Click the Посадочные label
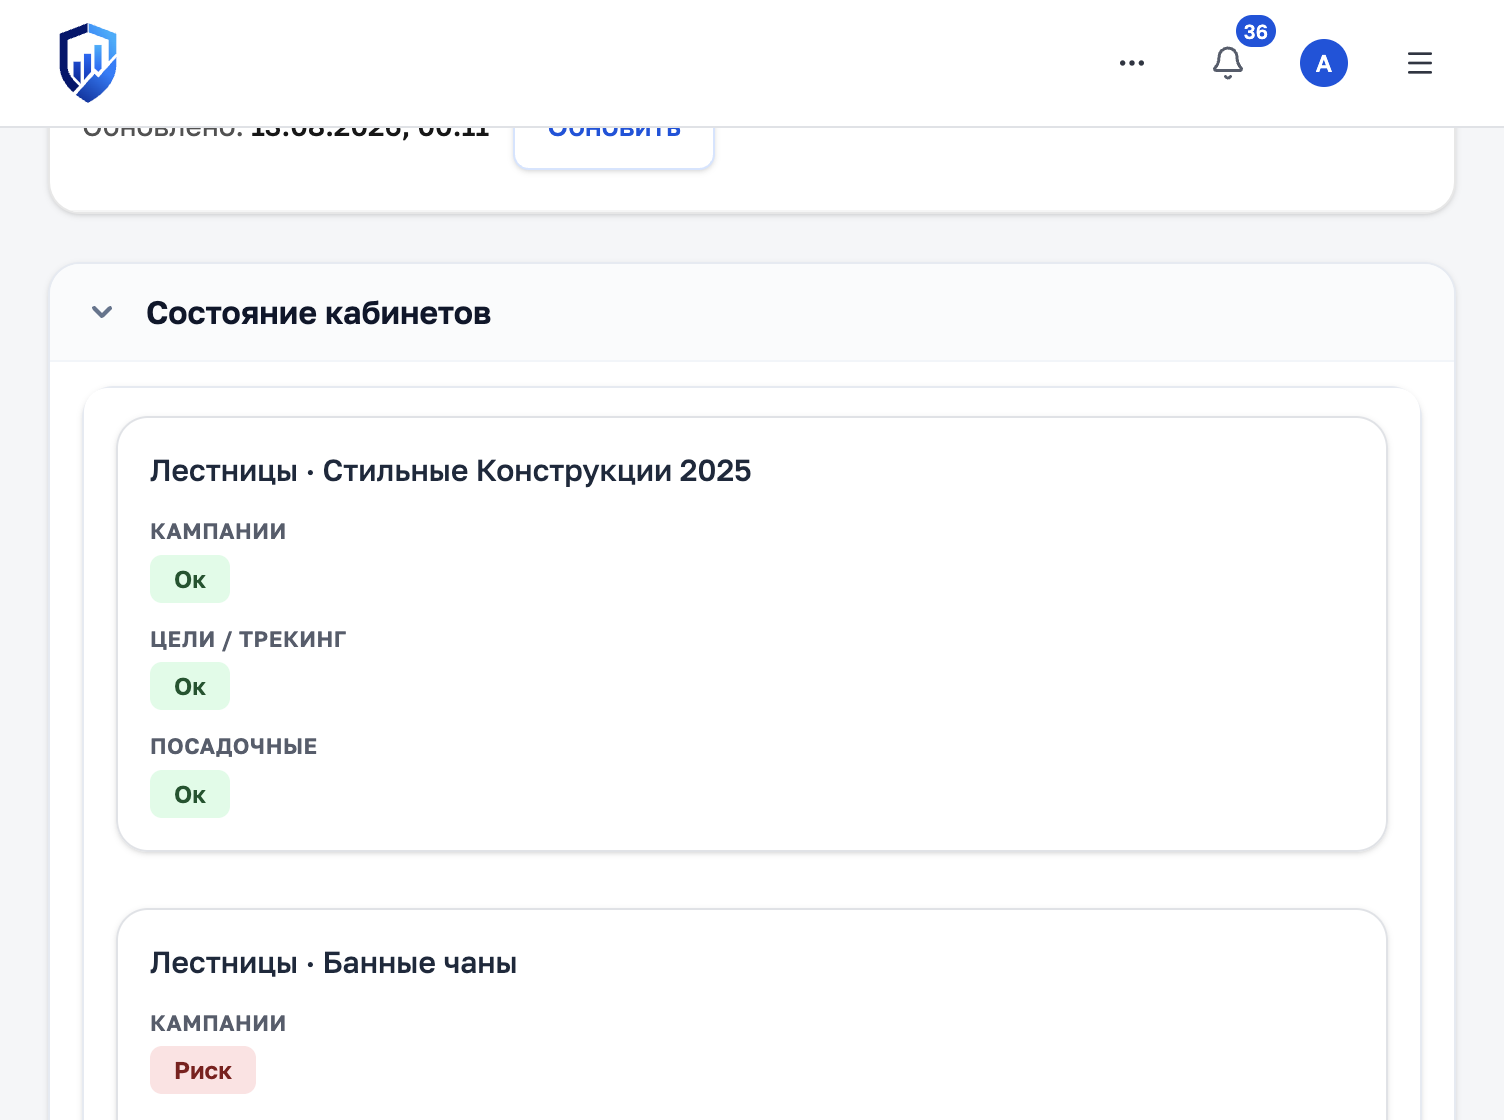Image resolution: width=1504 pixels, height=1120 pixels. coord(234,747)
